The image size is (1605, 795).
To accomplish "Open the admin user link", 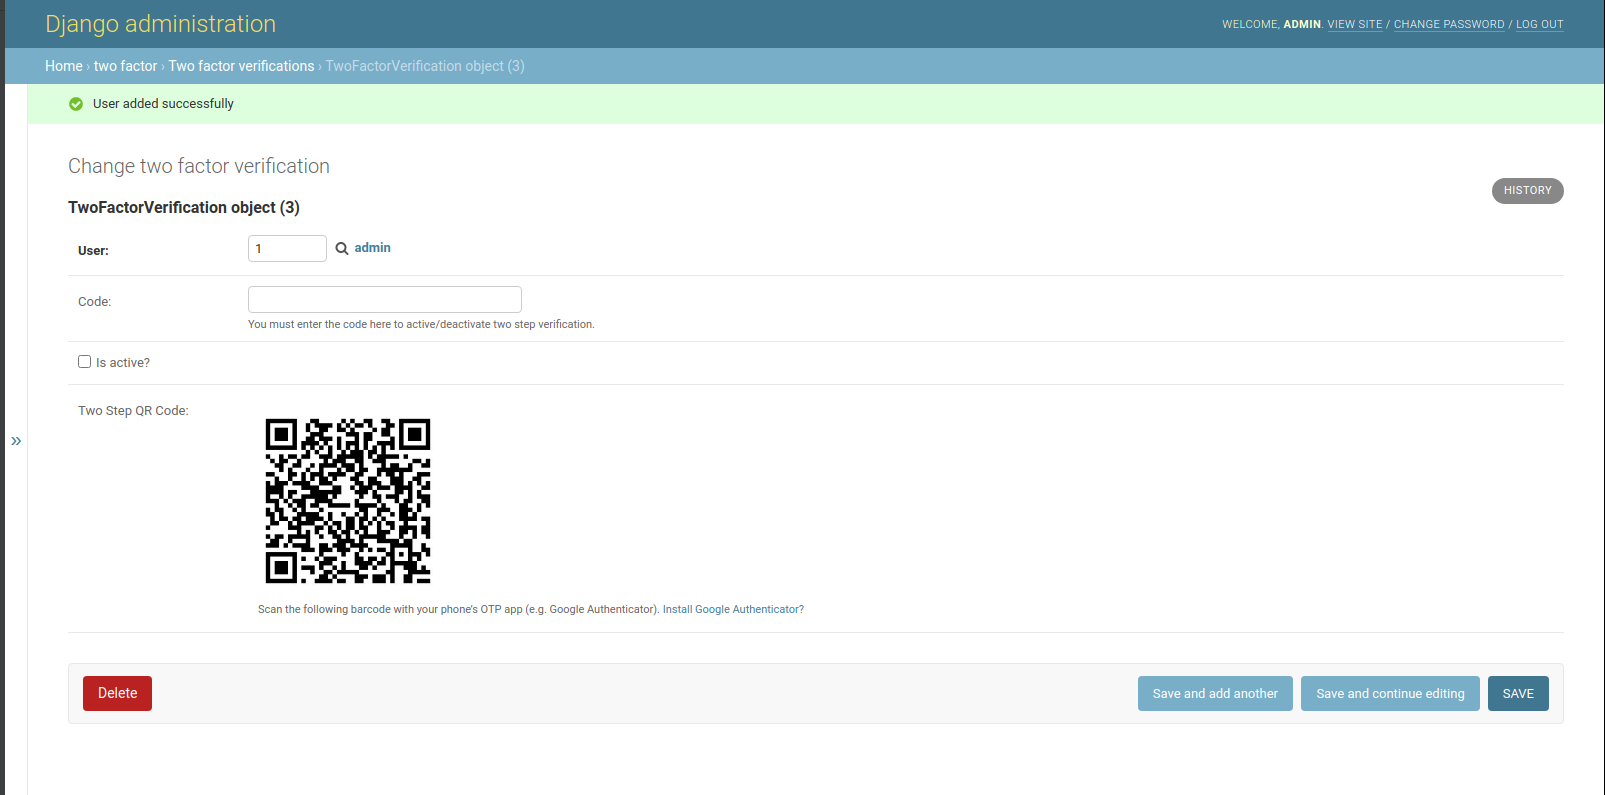I will point(372,248).
